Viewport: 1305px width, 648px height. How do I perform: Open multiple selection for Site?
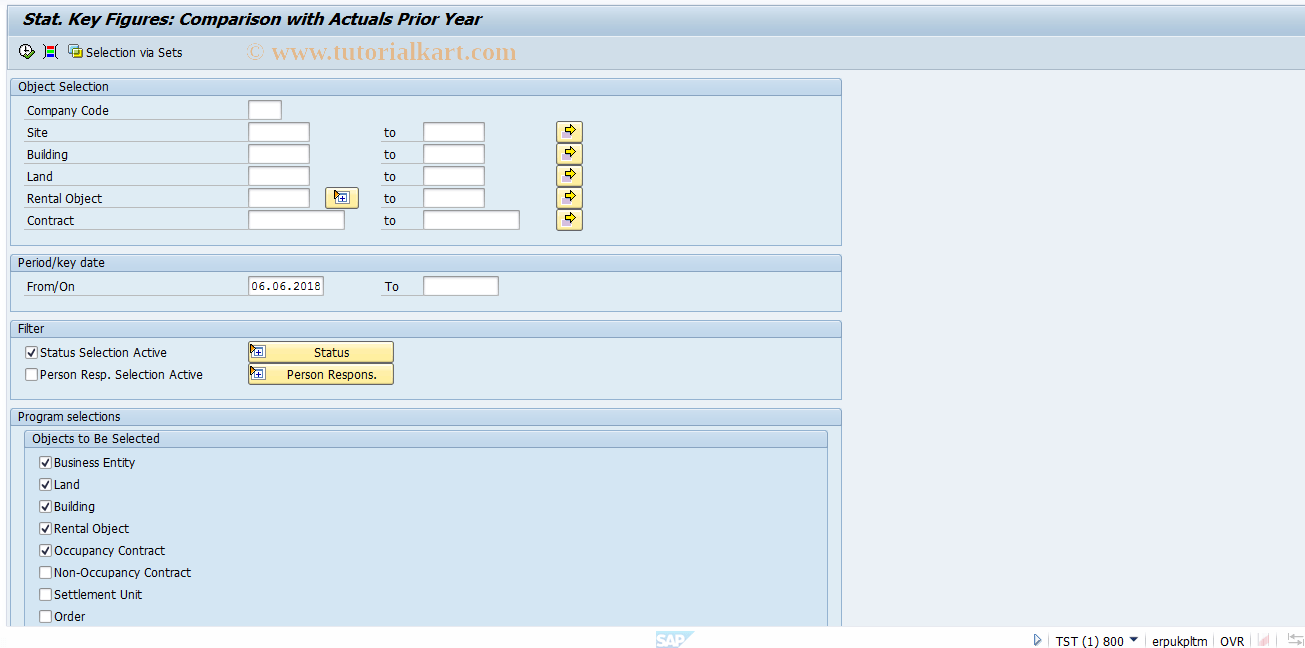(568, 131)
